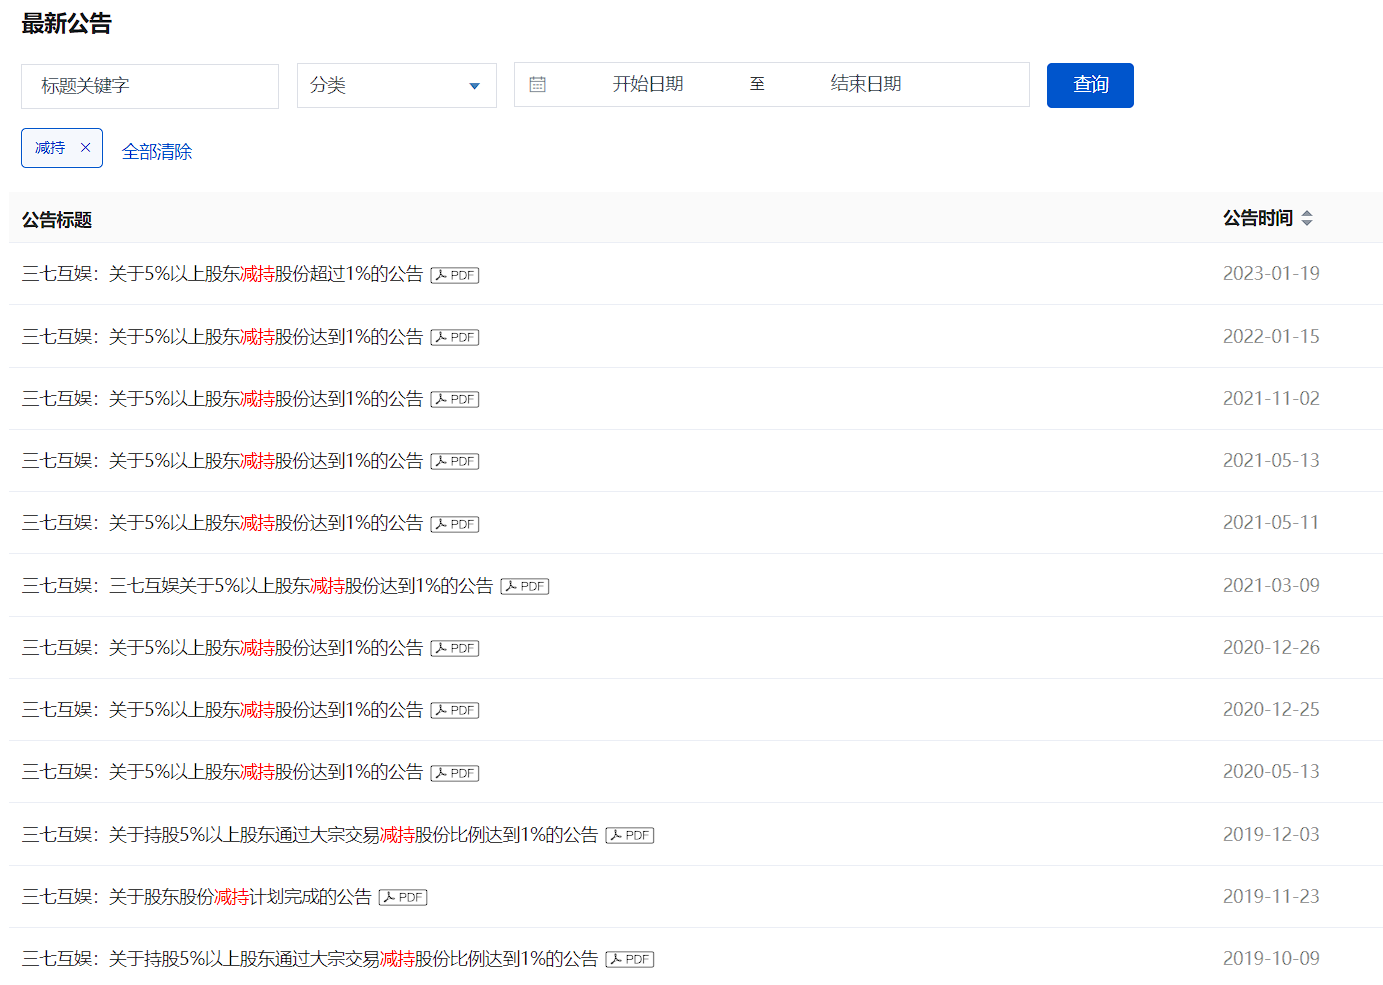Sort by 公告时间 column arrows
The width and height of the screenshot is (1383, 985).
1306,218
